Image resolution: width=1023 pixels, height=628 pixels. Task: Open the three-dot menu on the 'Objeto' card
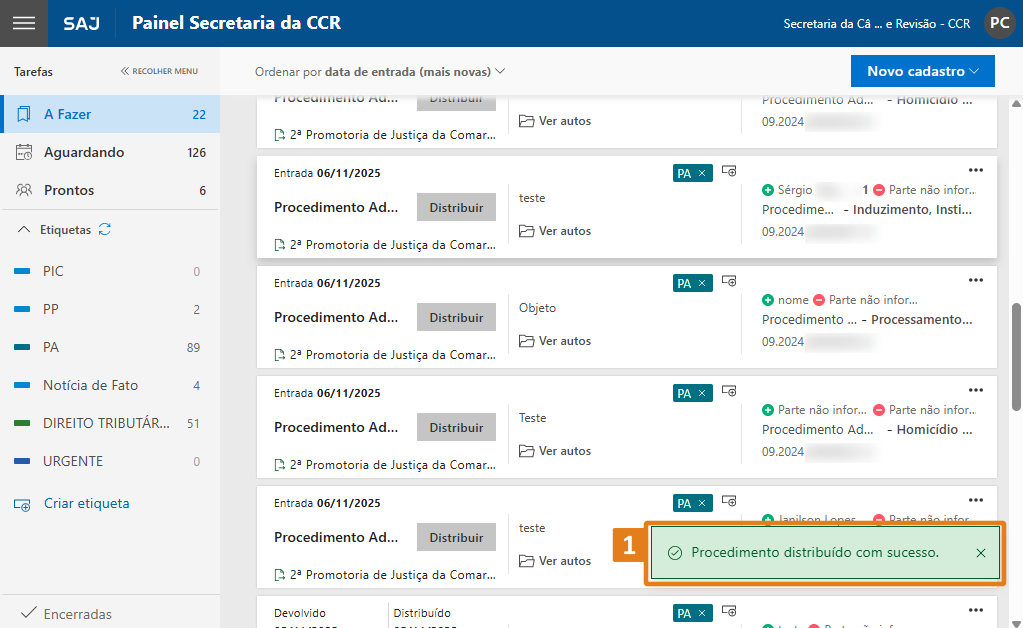point(976,281)
